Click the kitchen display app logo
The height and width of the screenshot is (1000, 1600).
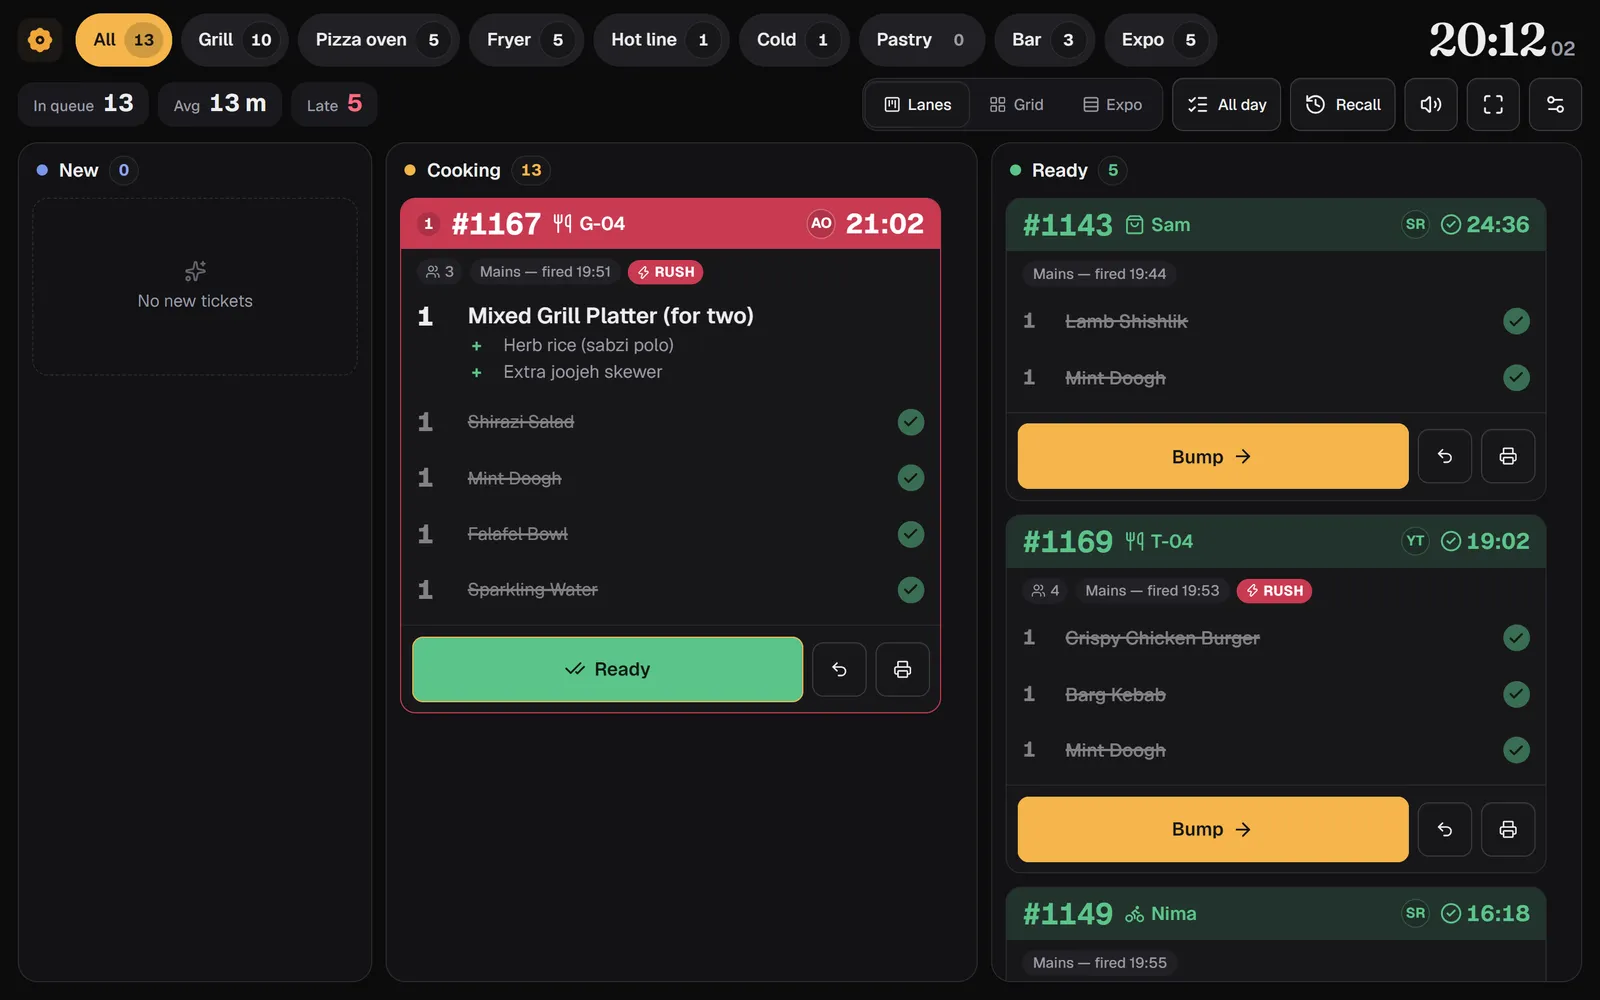(40, 40)
